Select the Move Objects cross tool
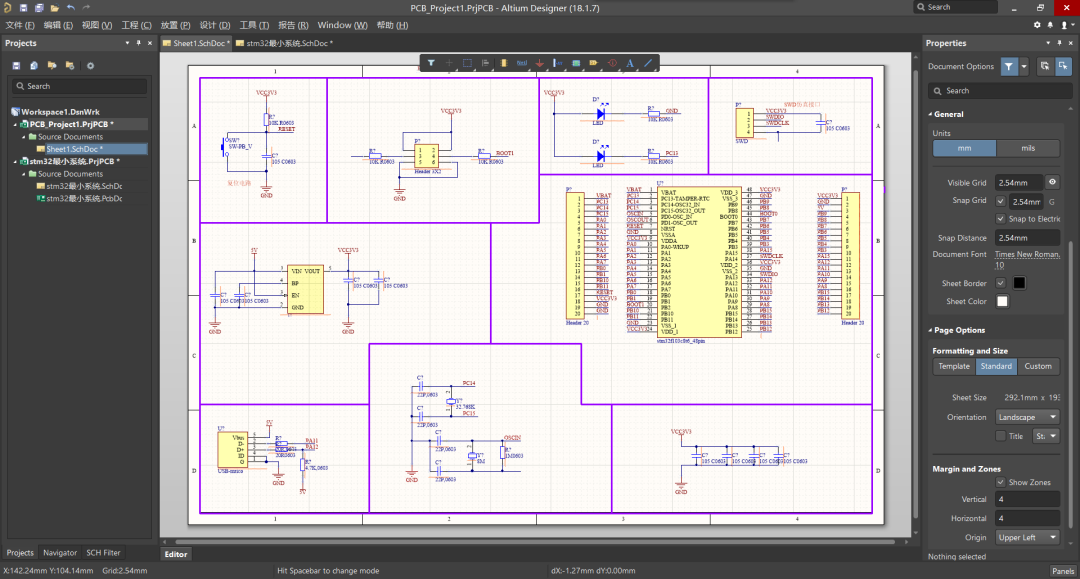1080x579 pixels. coord(449,63)
